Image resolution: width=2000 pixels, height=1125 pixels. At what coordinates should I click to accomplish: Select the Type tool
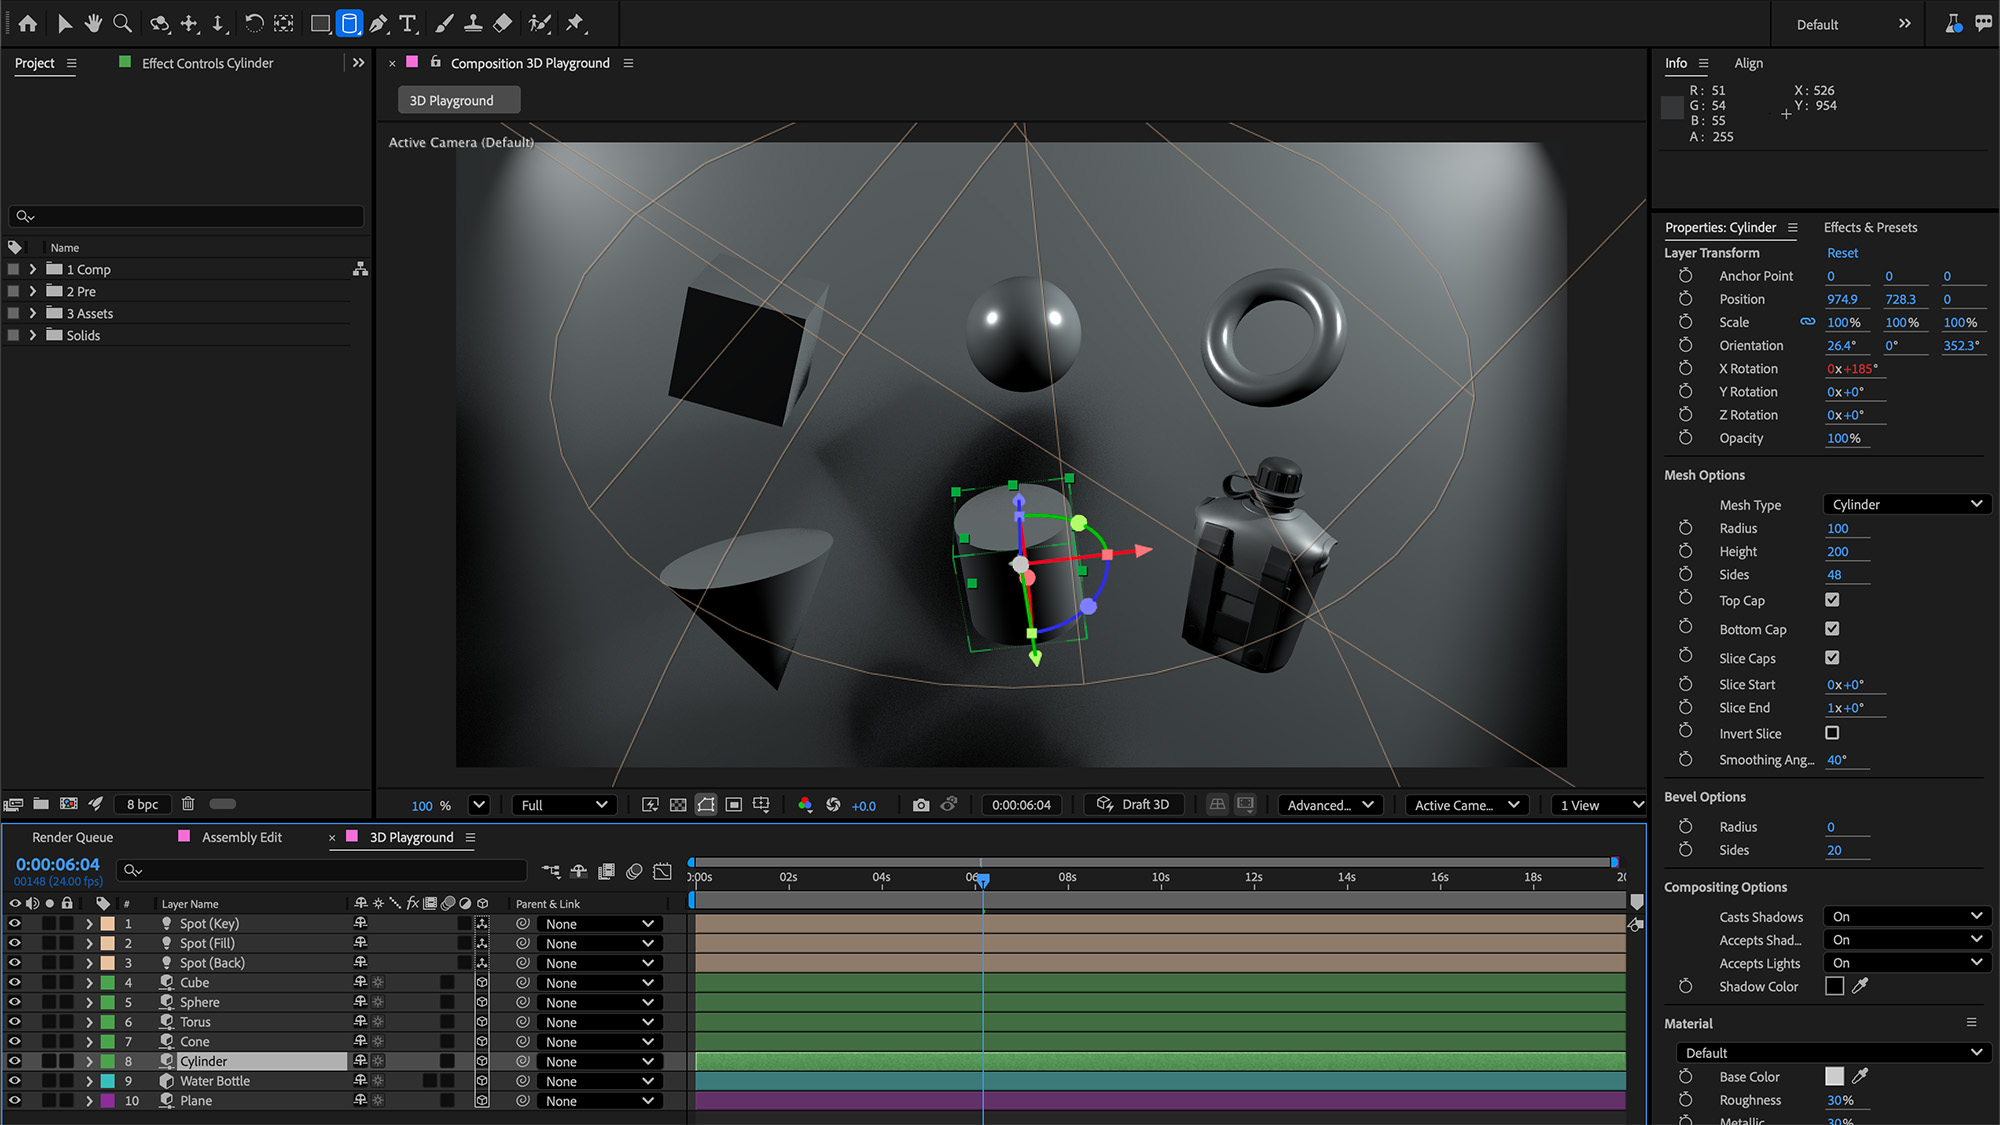click(x=408, y=23)
